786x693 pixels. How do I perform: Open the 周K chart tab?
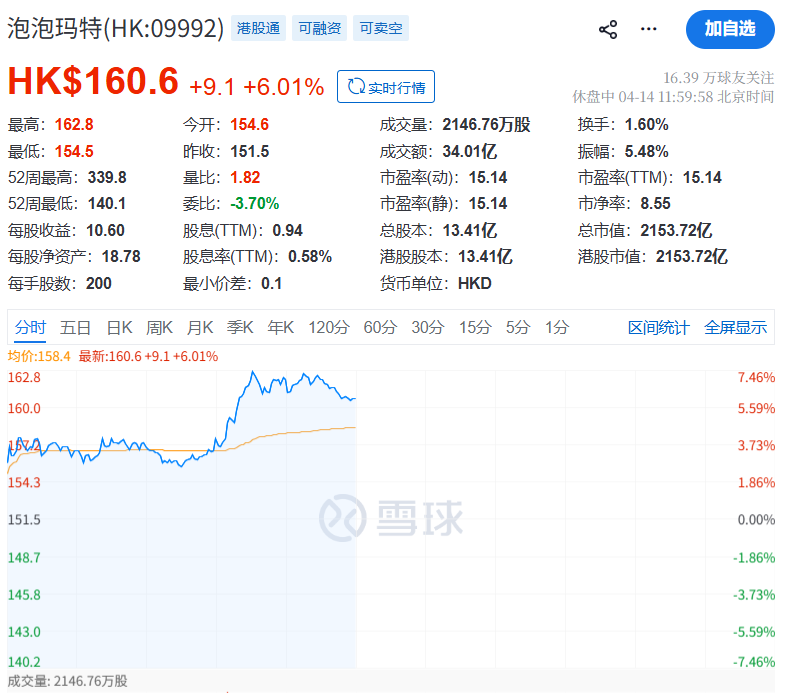160,327
